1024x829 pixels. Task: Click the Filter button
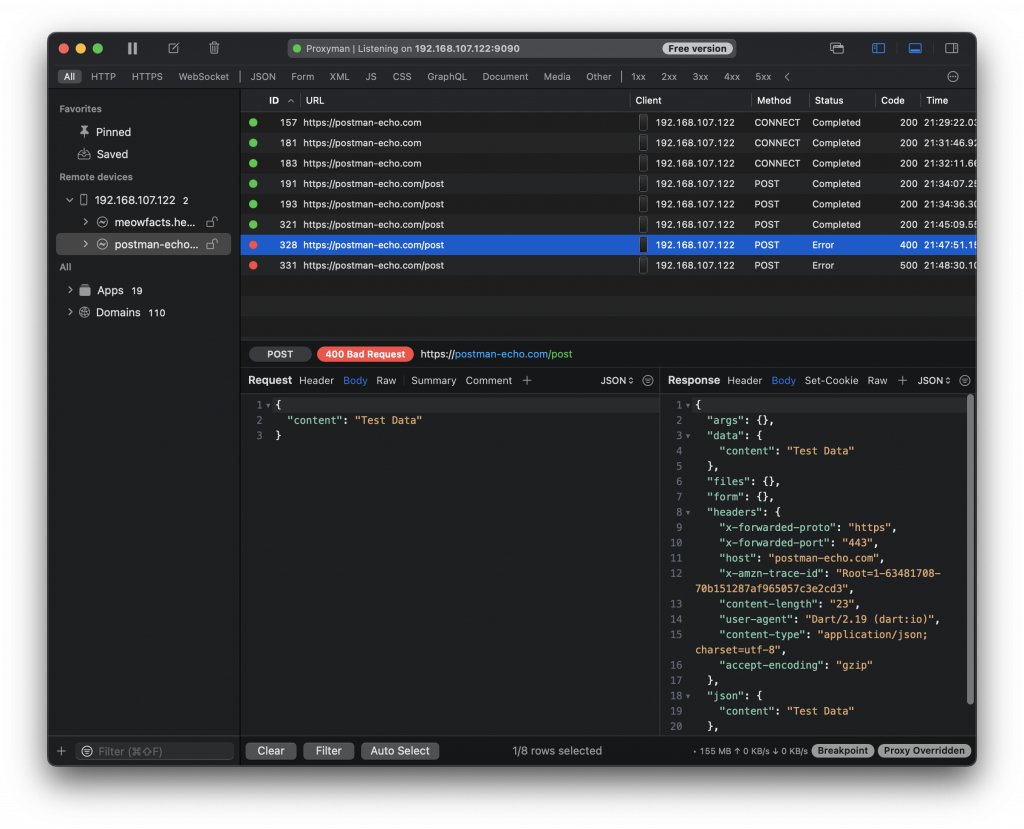click(x=328, y=751)
